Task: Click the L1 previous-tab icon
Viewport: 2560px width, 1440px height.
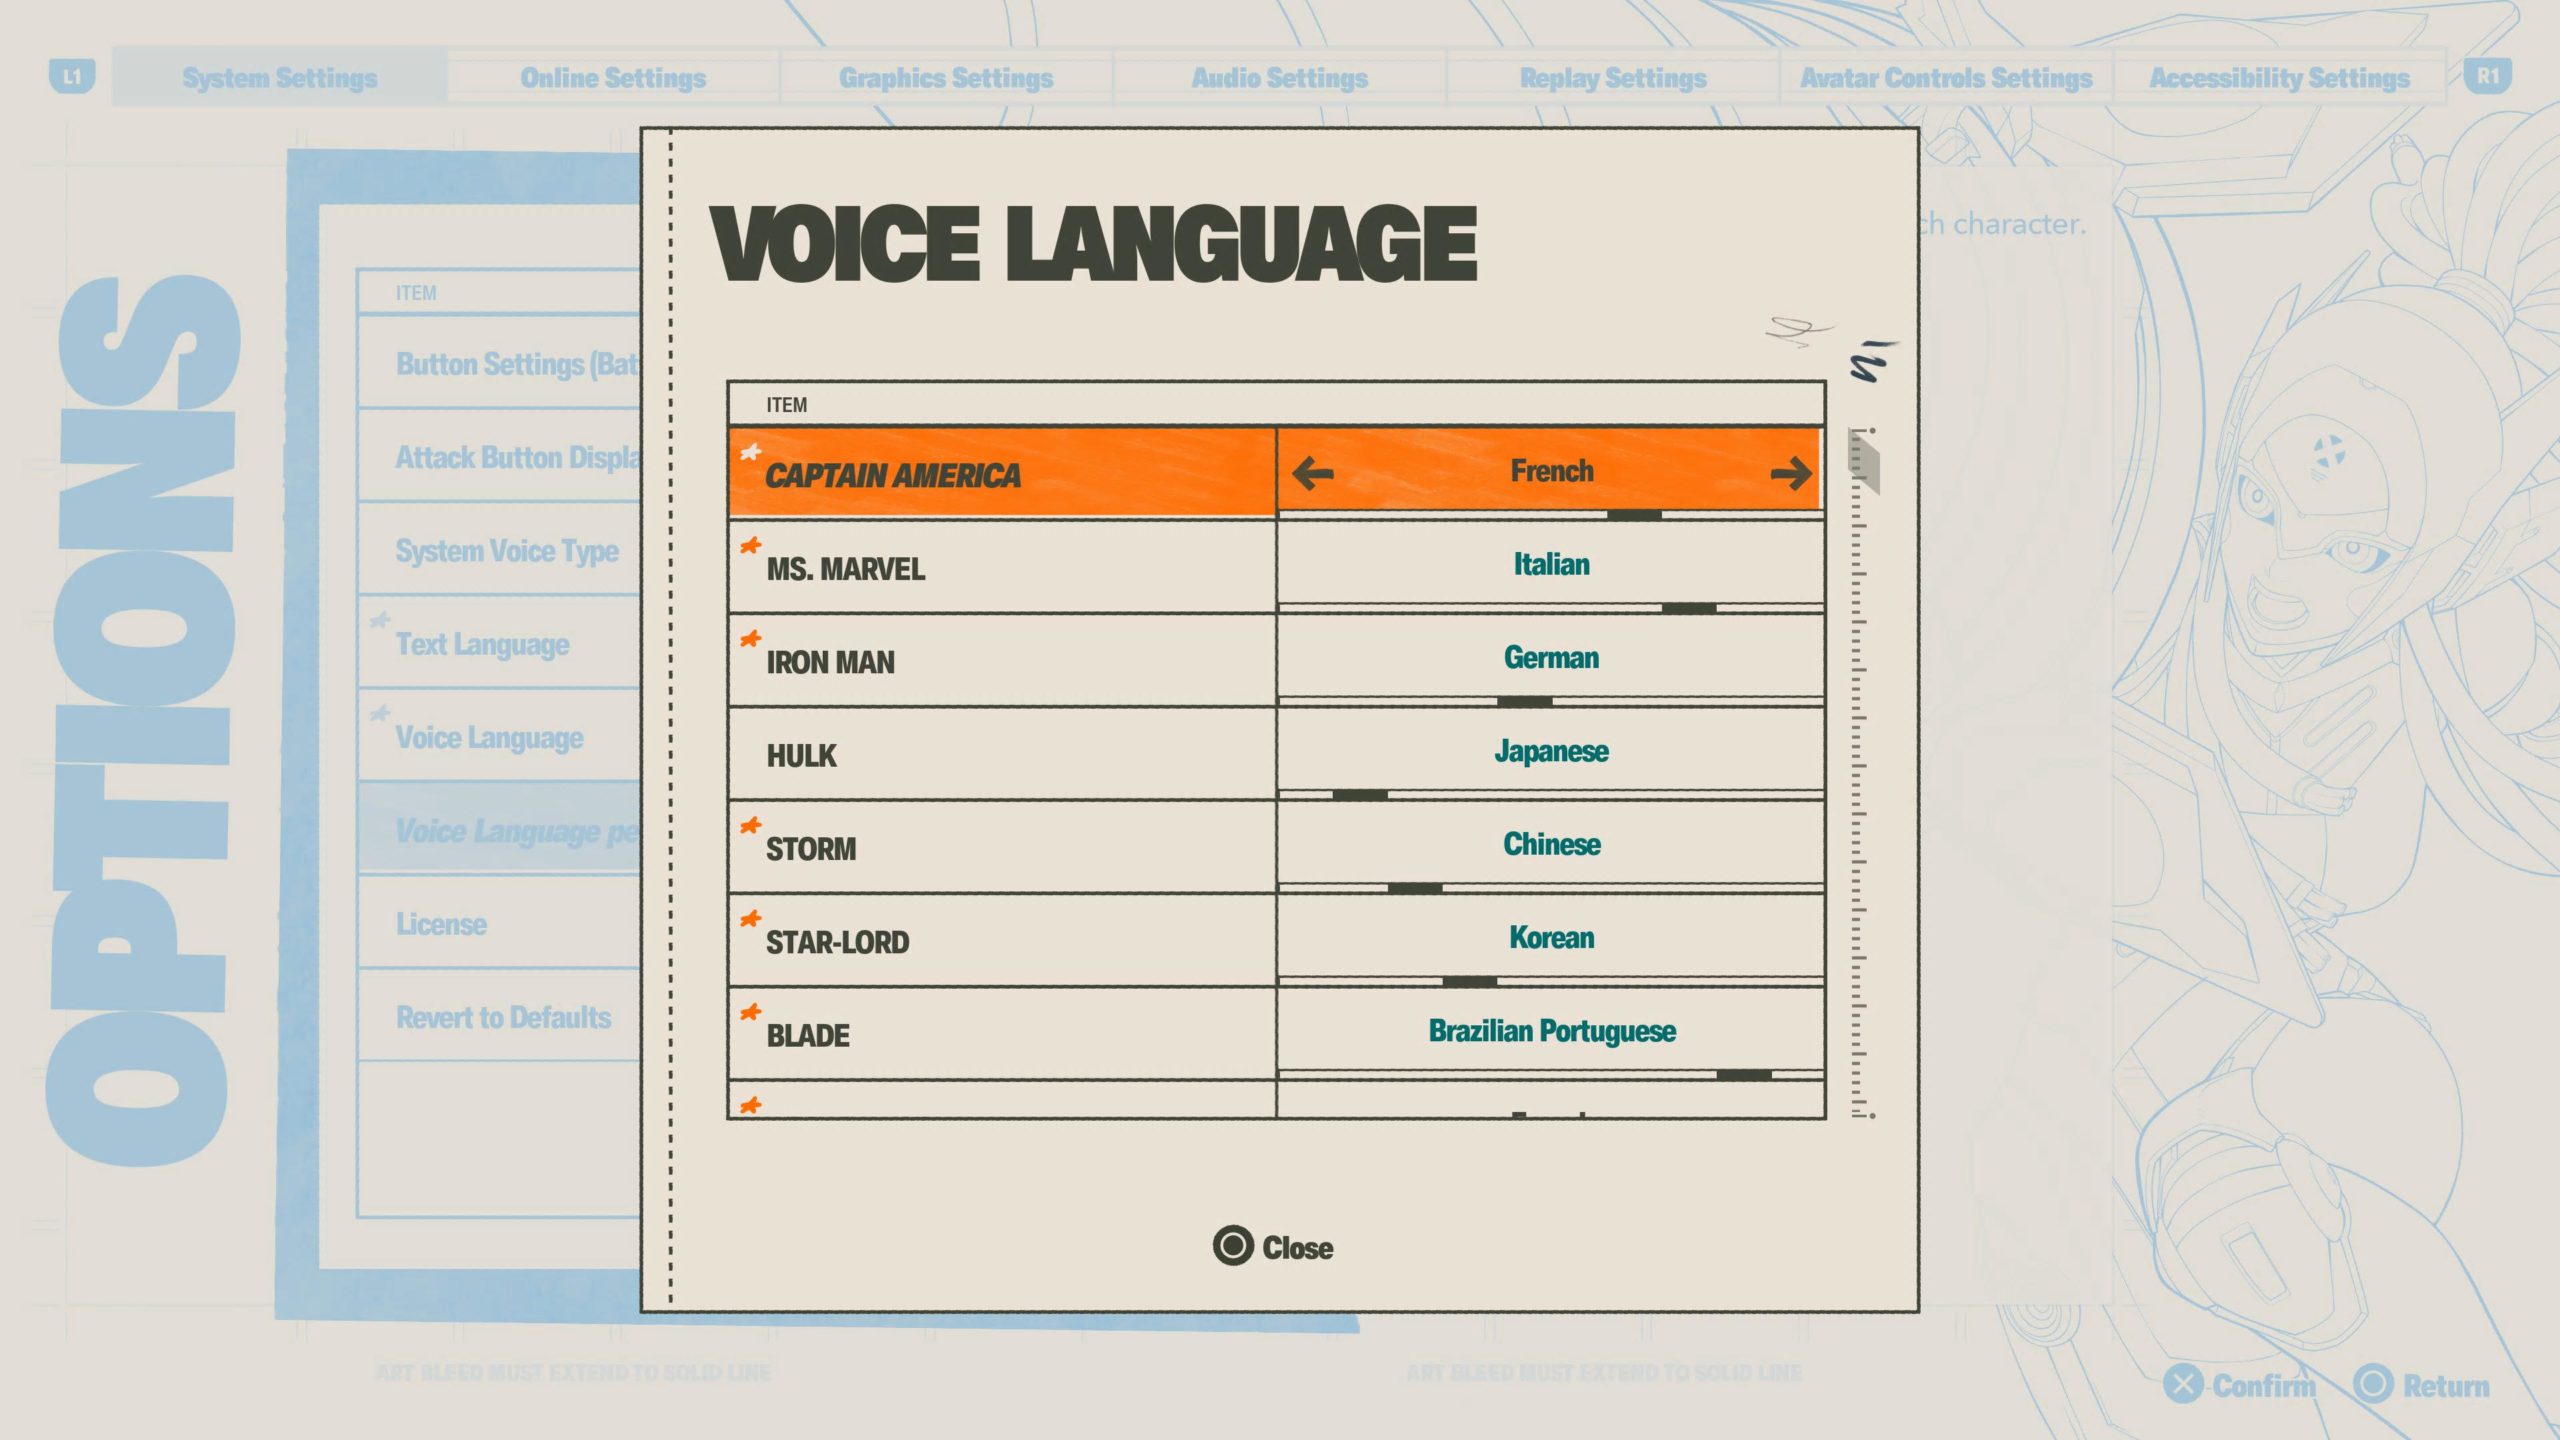Action: point(72,77)
